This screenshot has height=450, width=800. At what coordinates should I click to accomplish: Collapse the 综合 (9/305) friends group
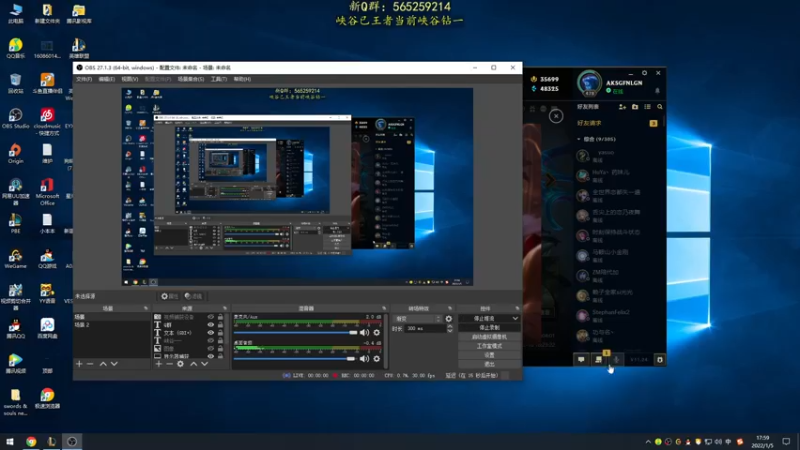[579, 139]
